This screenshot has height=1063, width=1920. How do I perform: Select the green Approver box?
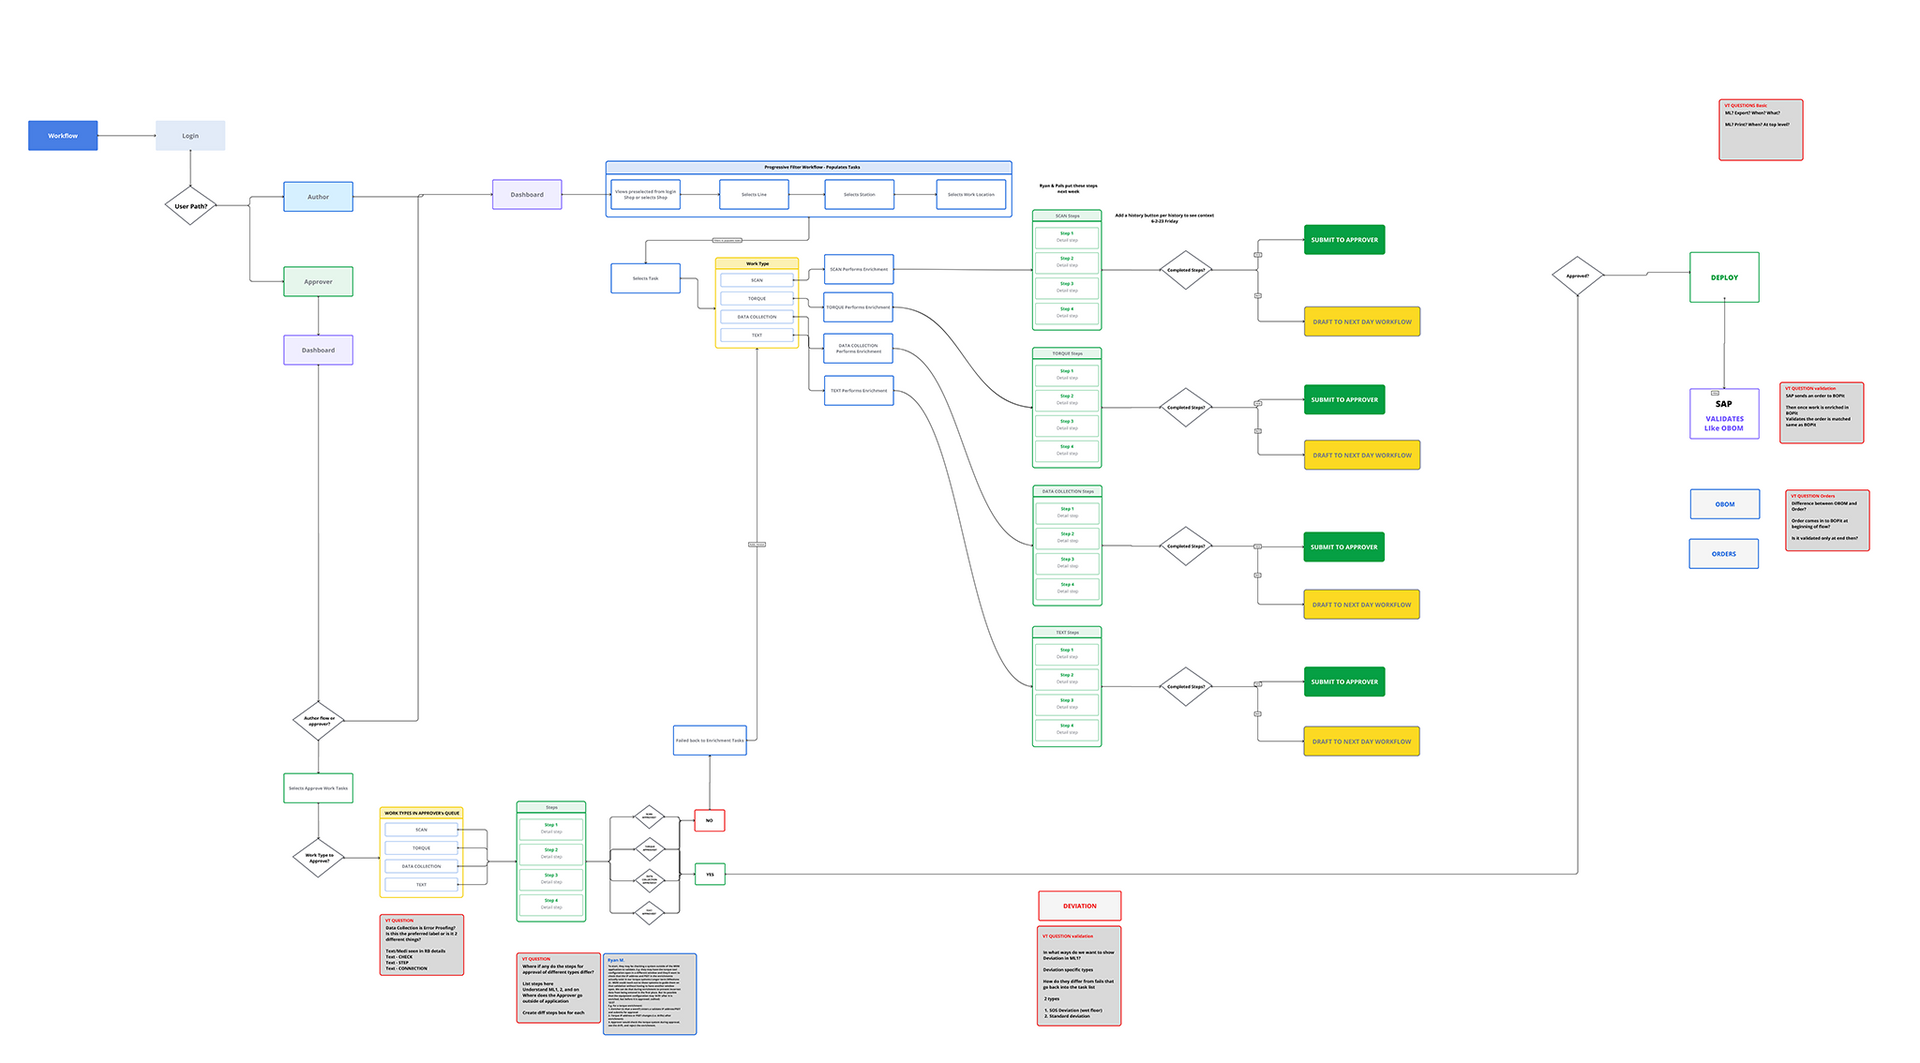pos(318,282)
